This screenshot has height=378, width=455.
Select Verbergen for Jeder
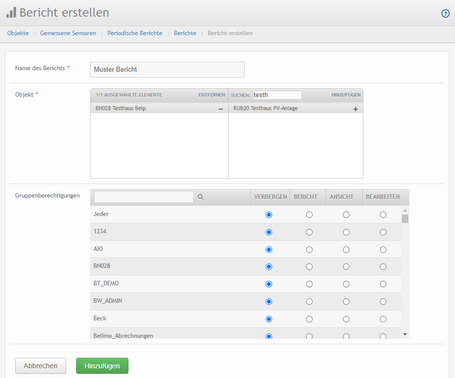[x=269, y=215]
